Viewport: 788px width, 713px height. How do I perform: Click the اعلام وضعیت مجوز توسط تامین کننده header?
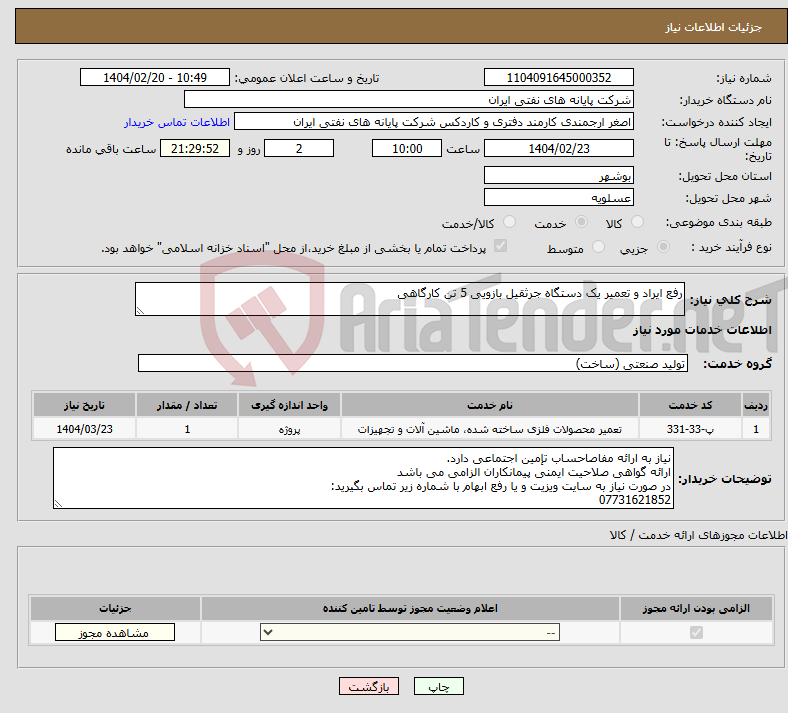(x=410, y=608)
